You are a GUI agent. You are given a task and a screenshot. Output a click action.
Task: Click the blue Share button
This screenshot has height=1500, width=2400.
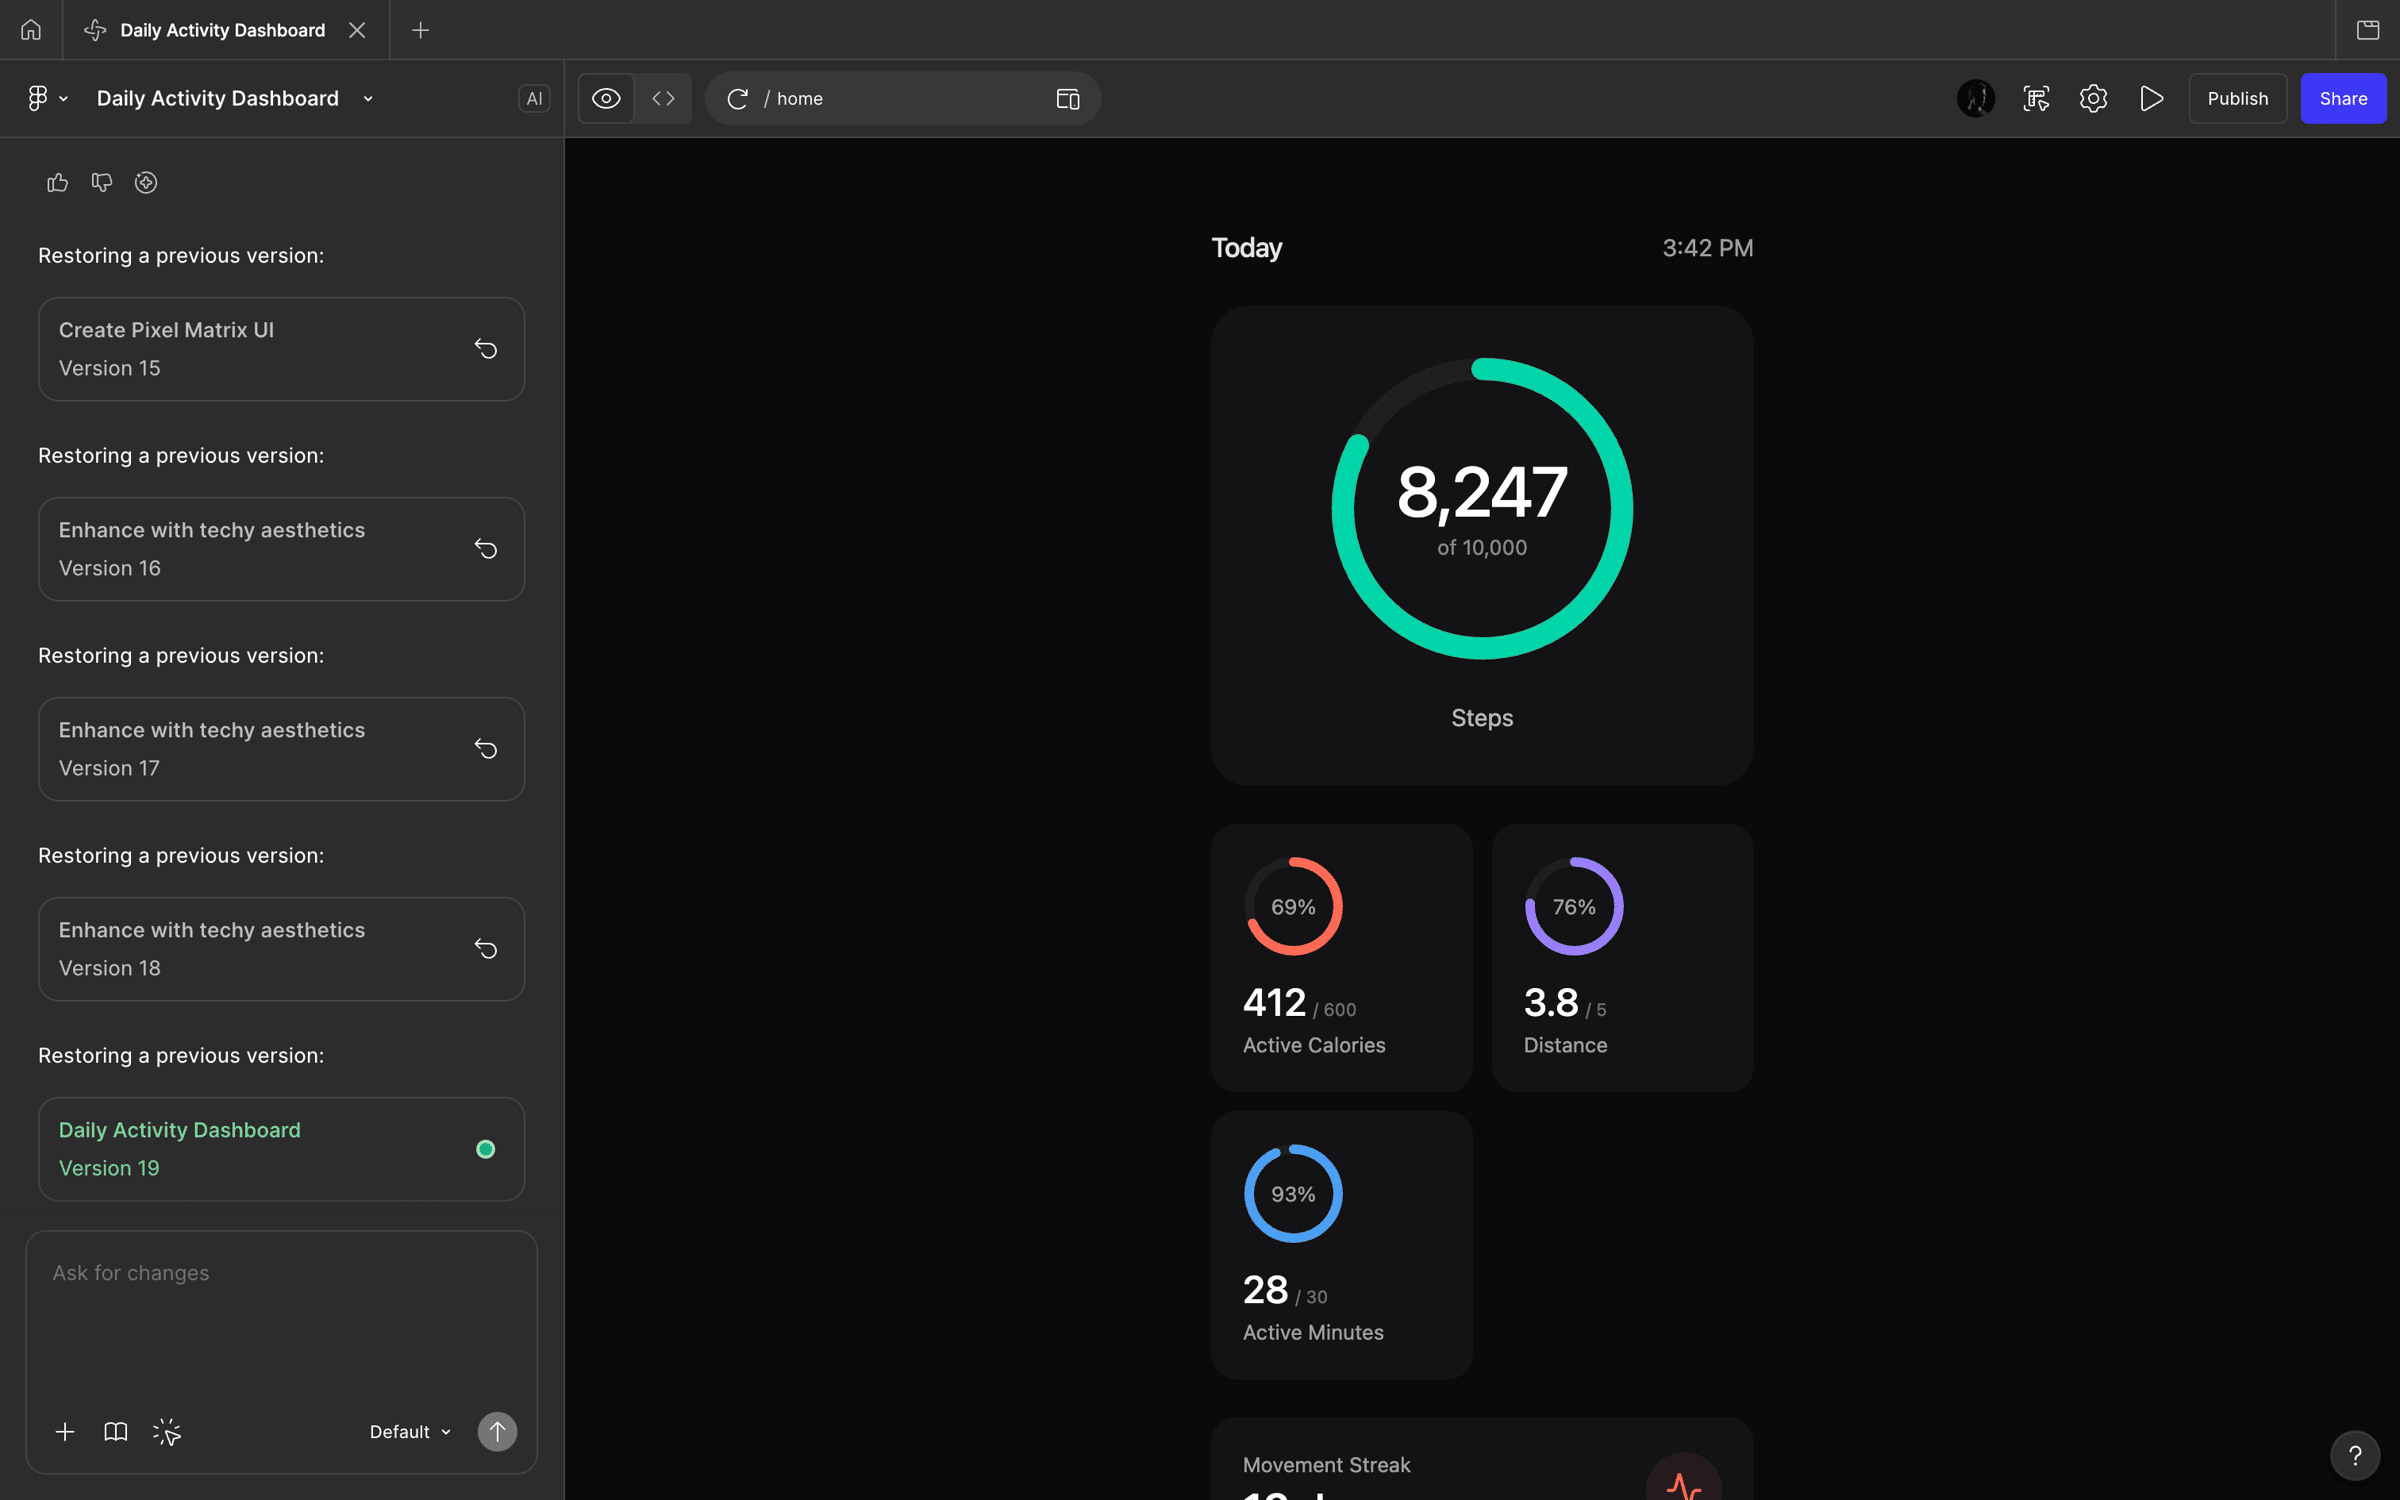[x=2343, y=98]
